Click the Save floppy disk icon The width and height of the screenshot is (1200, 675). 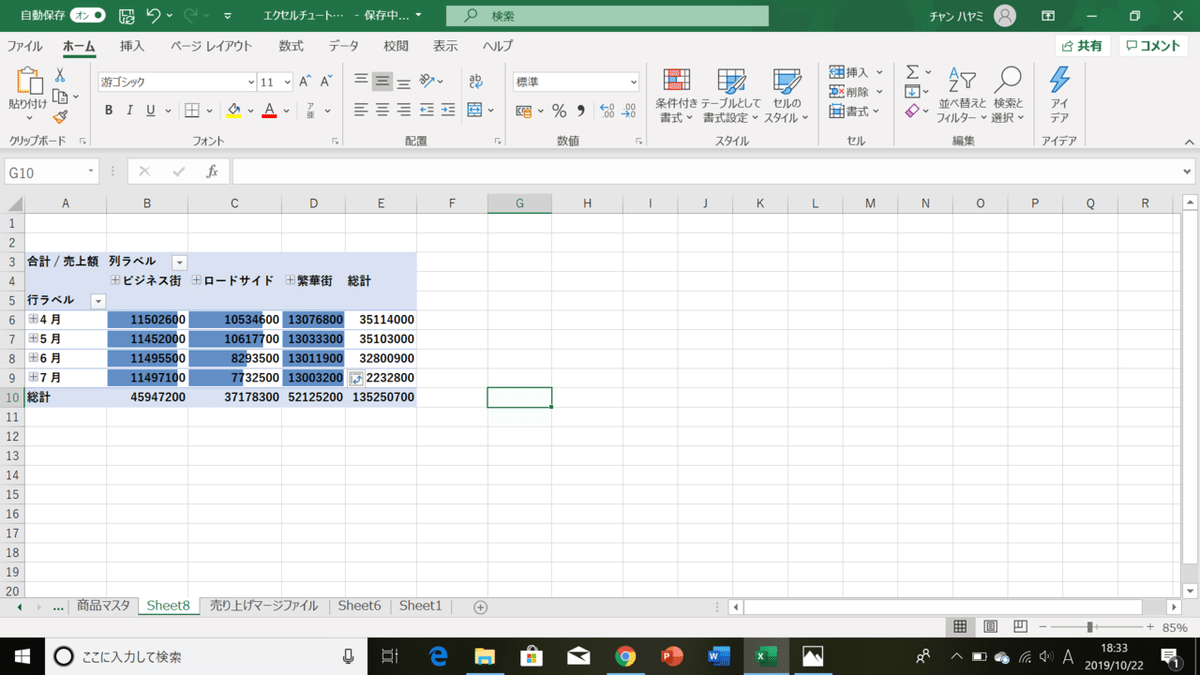pyautogui.click(x=126, y=16)
